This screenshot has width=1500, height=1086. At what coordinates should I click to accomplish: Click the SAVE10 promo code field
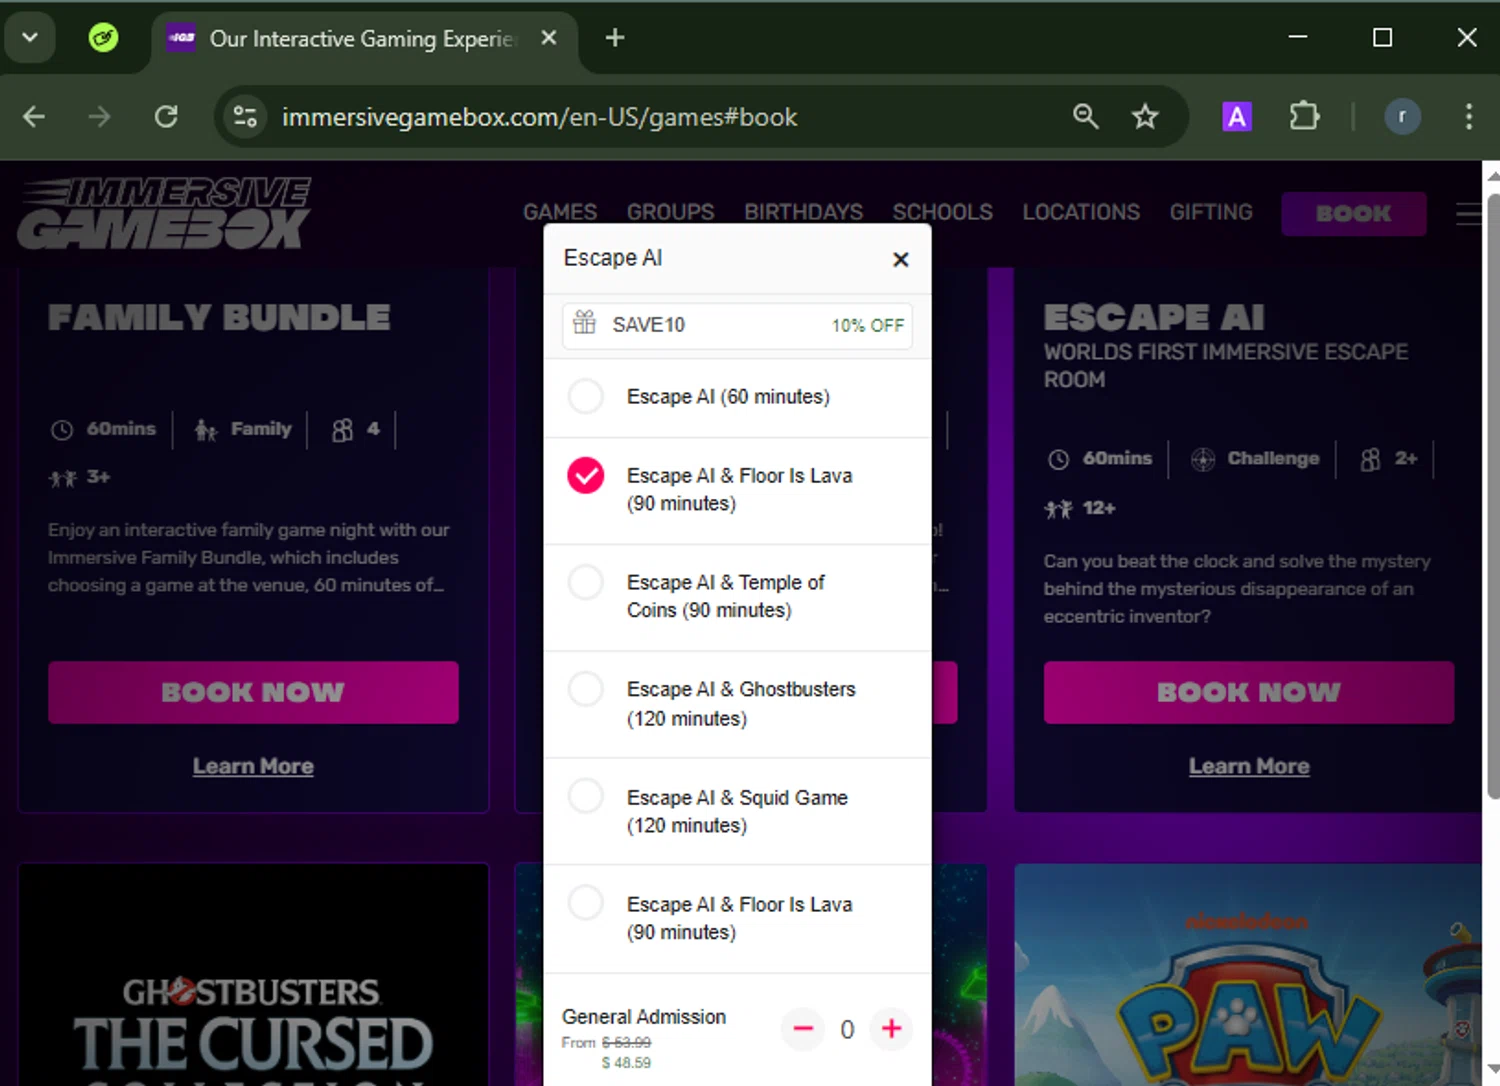click(737, 325)
